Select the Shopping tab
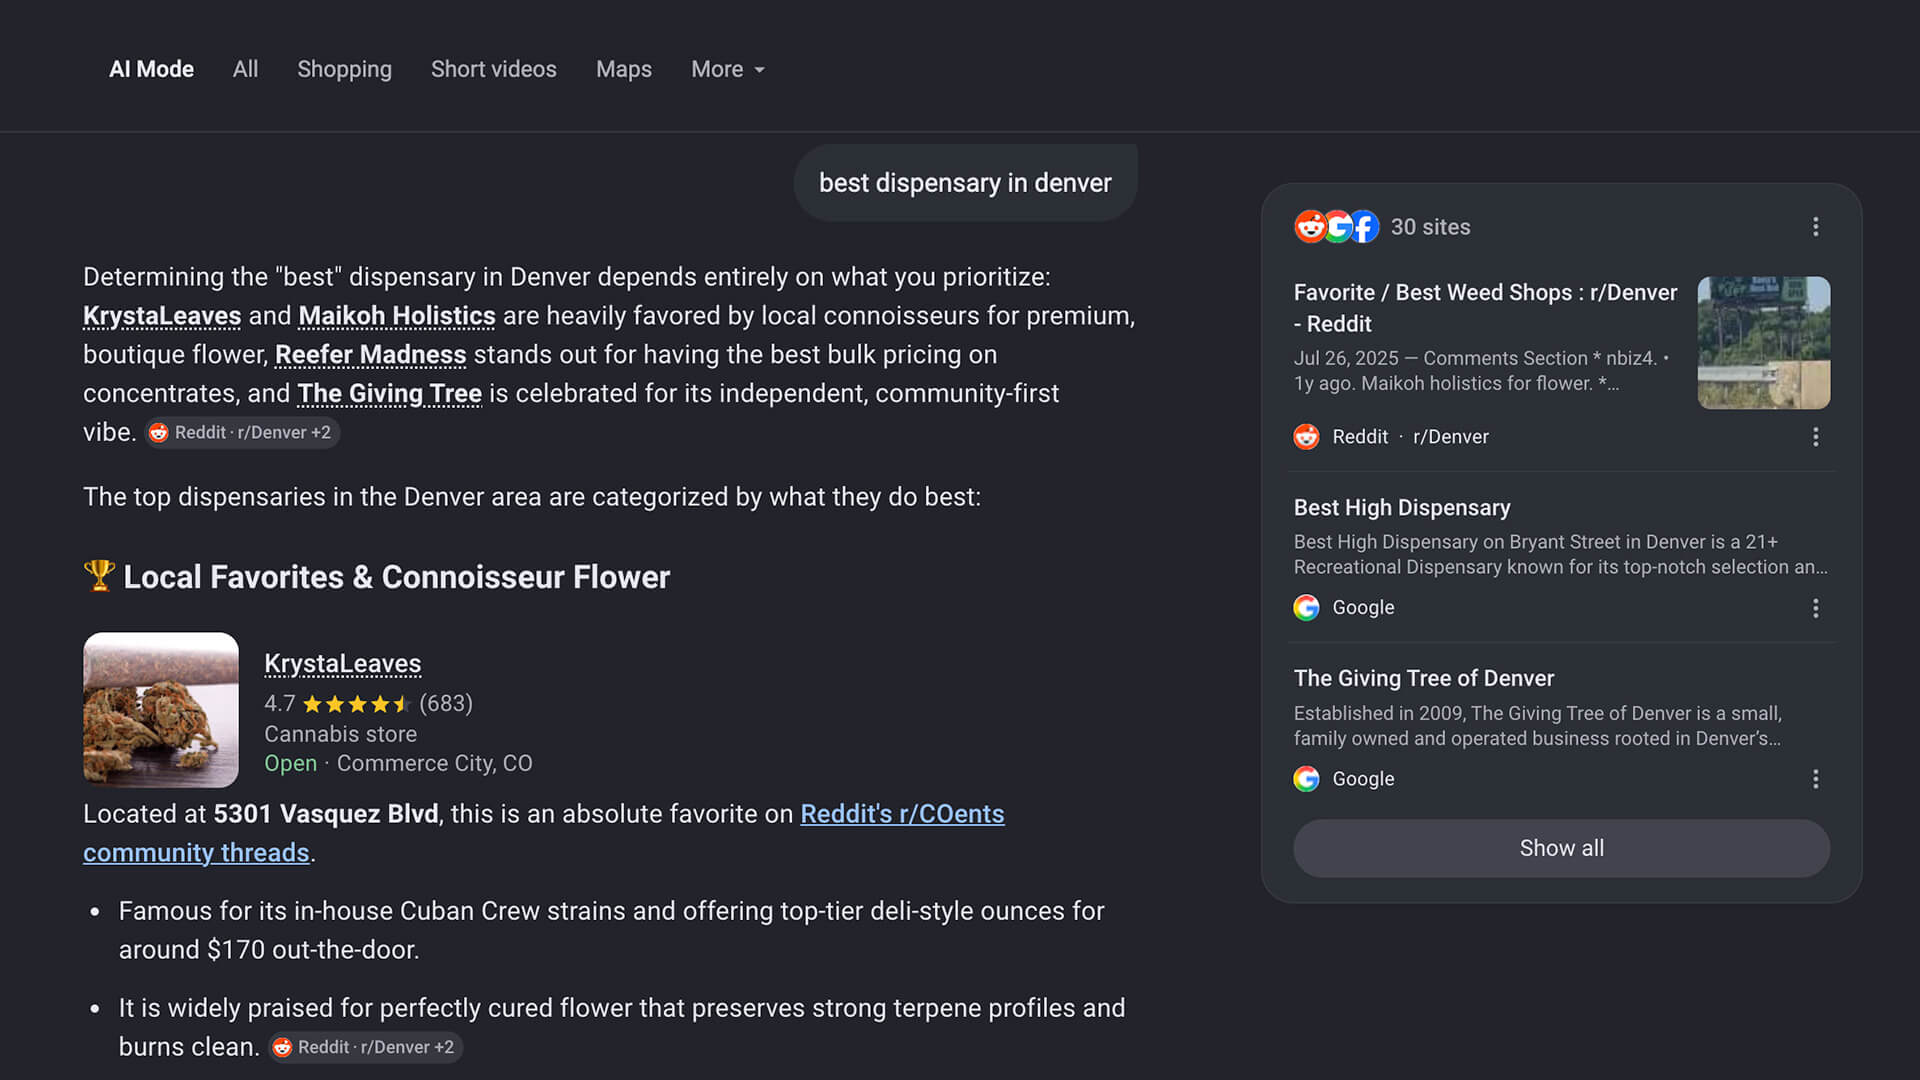The width and height of the screenshot is (1920, 1080). [344, 69]
